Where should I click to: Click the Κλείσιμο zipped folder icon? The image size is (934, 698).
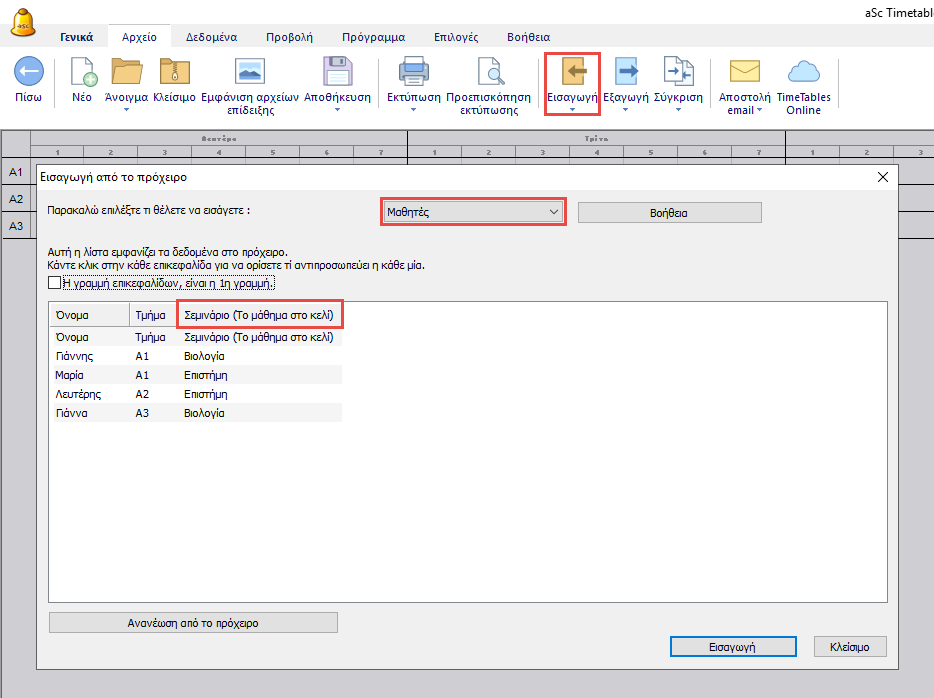pos(174,73)
